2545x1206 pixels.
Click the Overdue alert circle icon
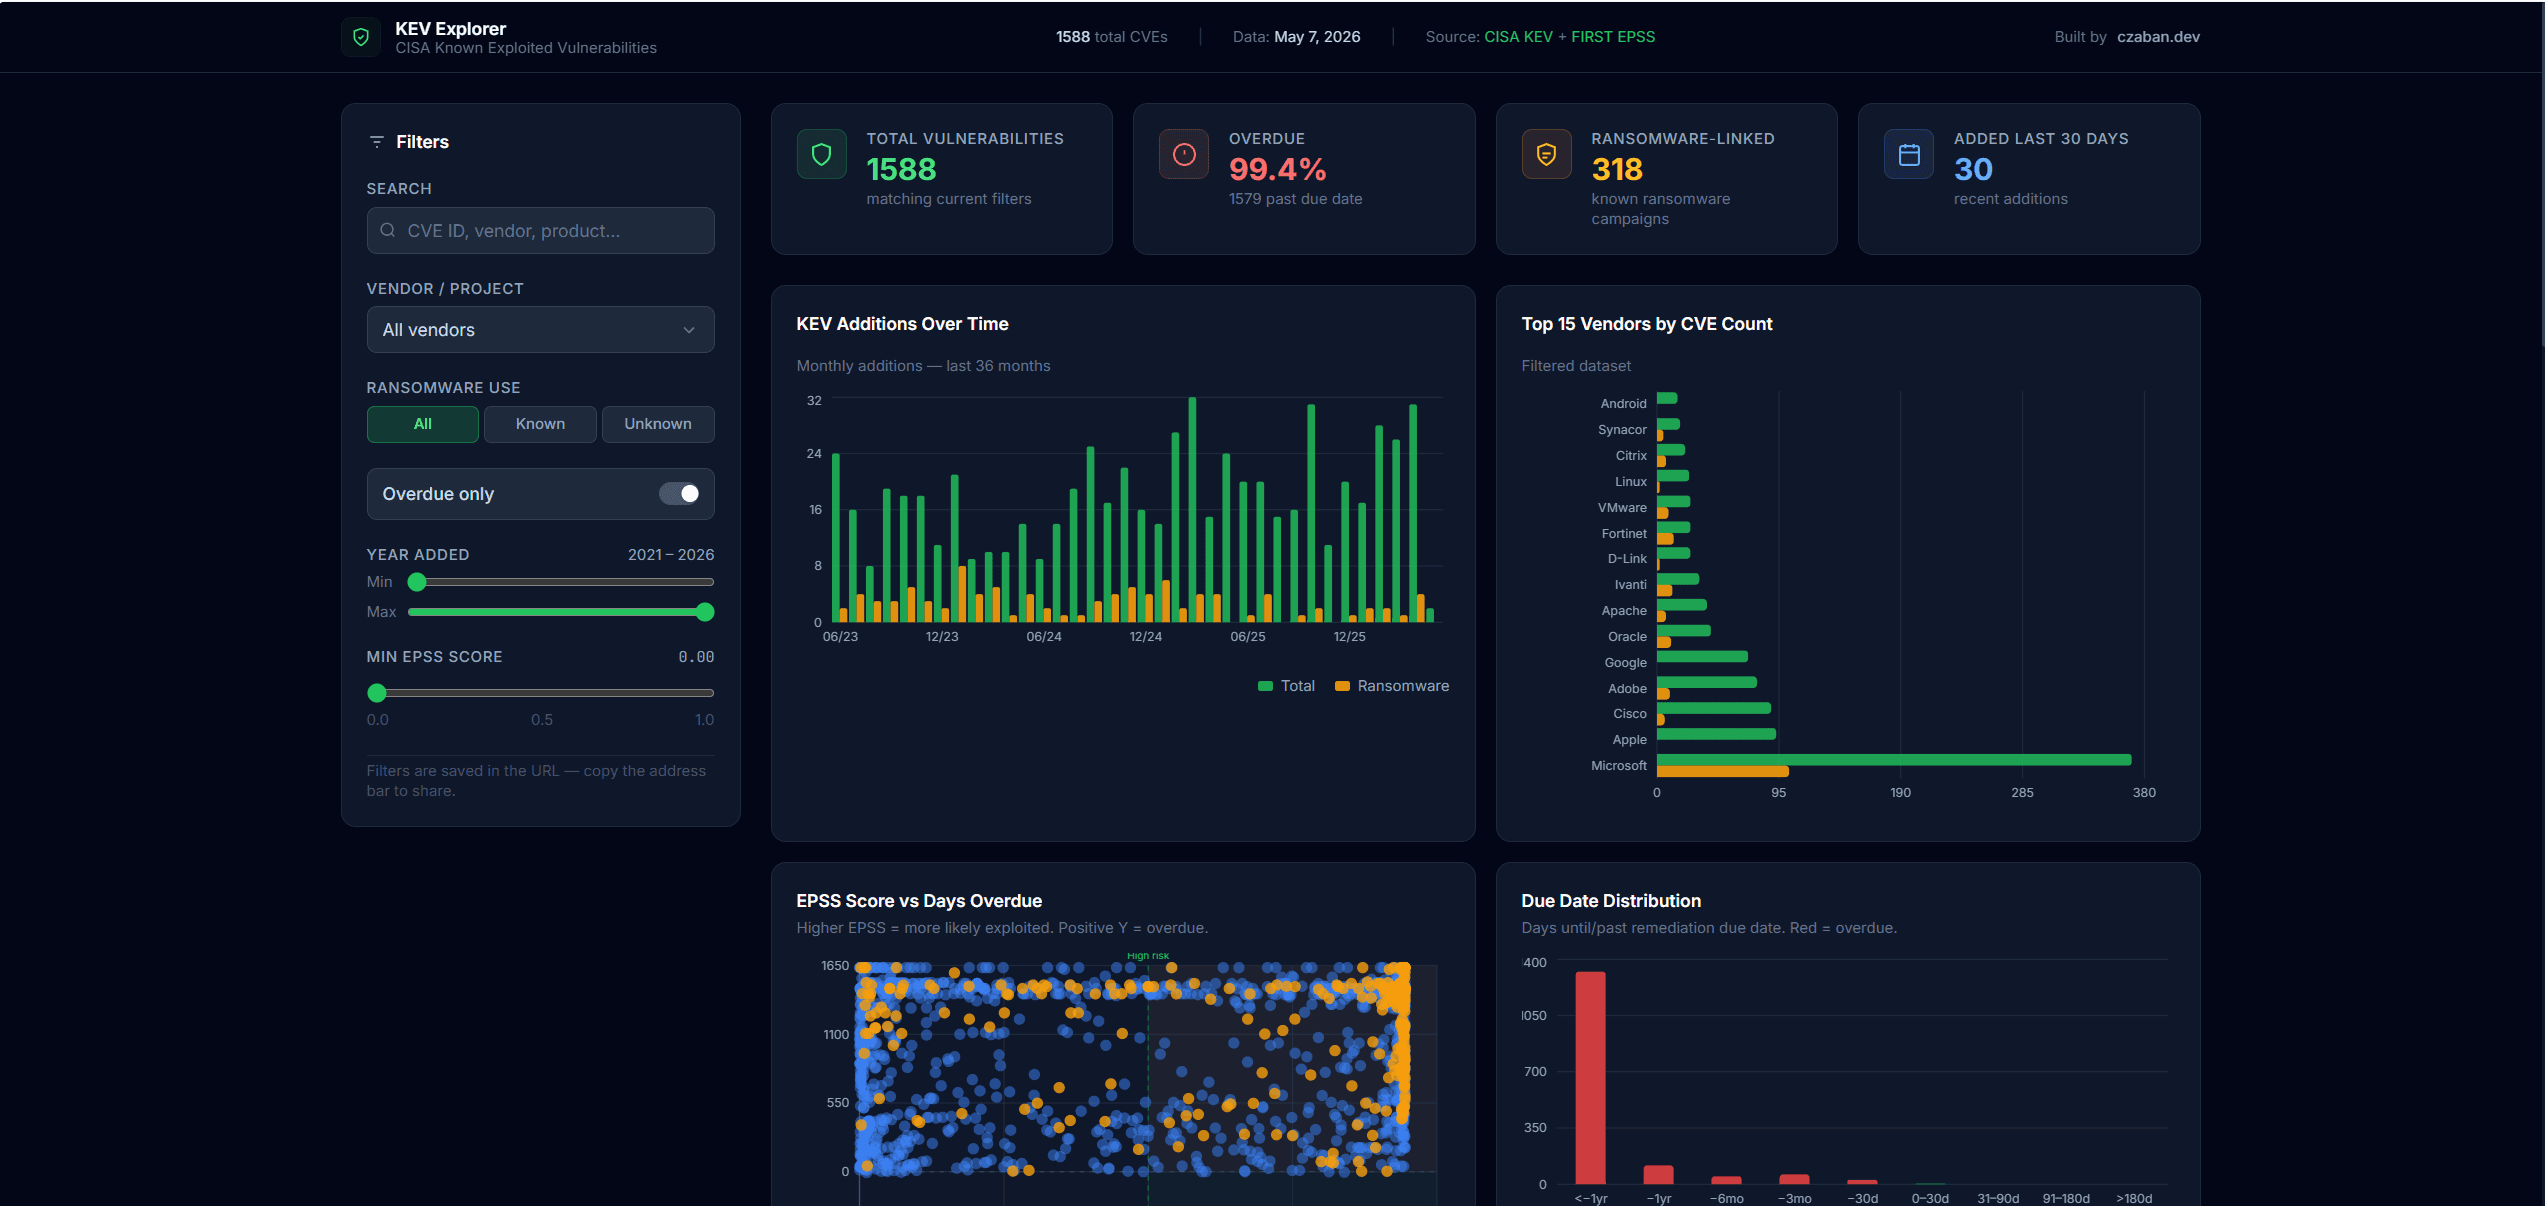pyautogui.click(x=1184, y=155)
